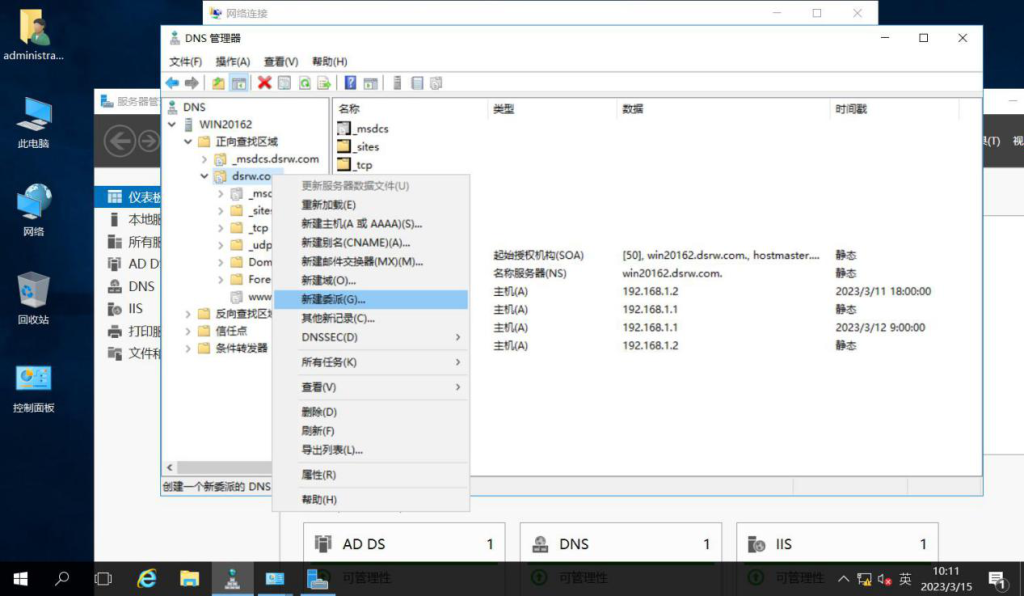Expand conditional forwarders node

188,348
